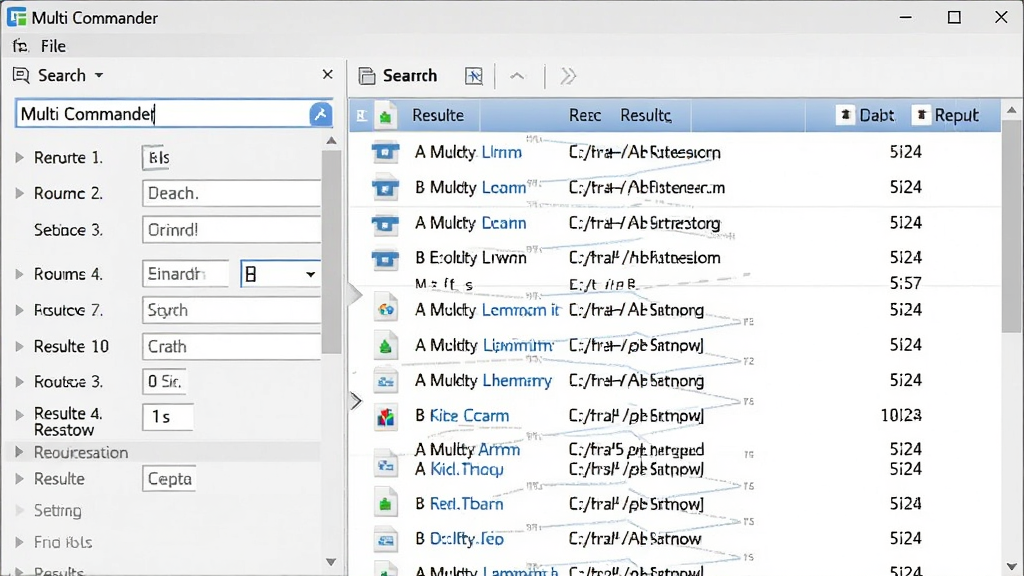Click the icon of A Mulcty Dcann row
The height and width of the screenshot is (576, 1024).
(x=385, y=224)
